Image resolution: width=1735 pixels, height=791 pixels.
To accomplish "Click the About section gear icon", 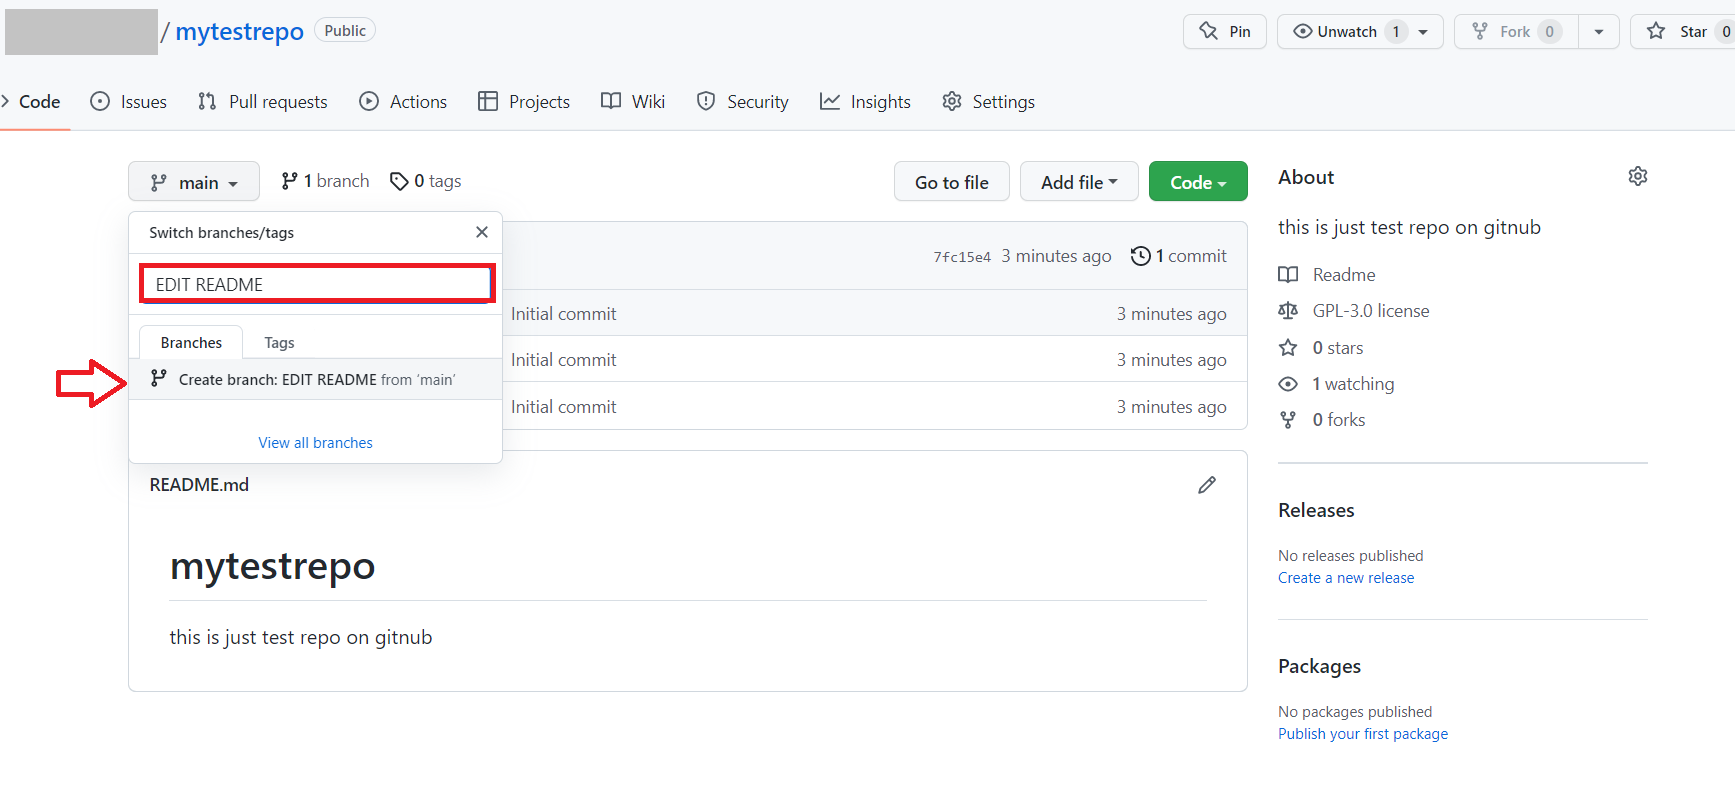I will point(1637,177).
